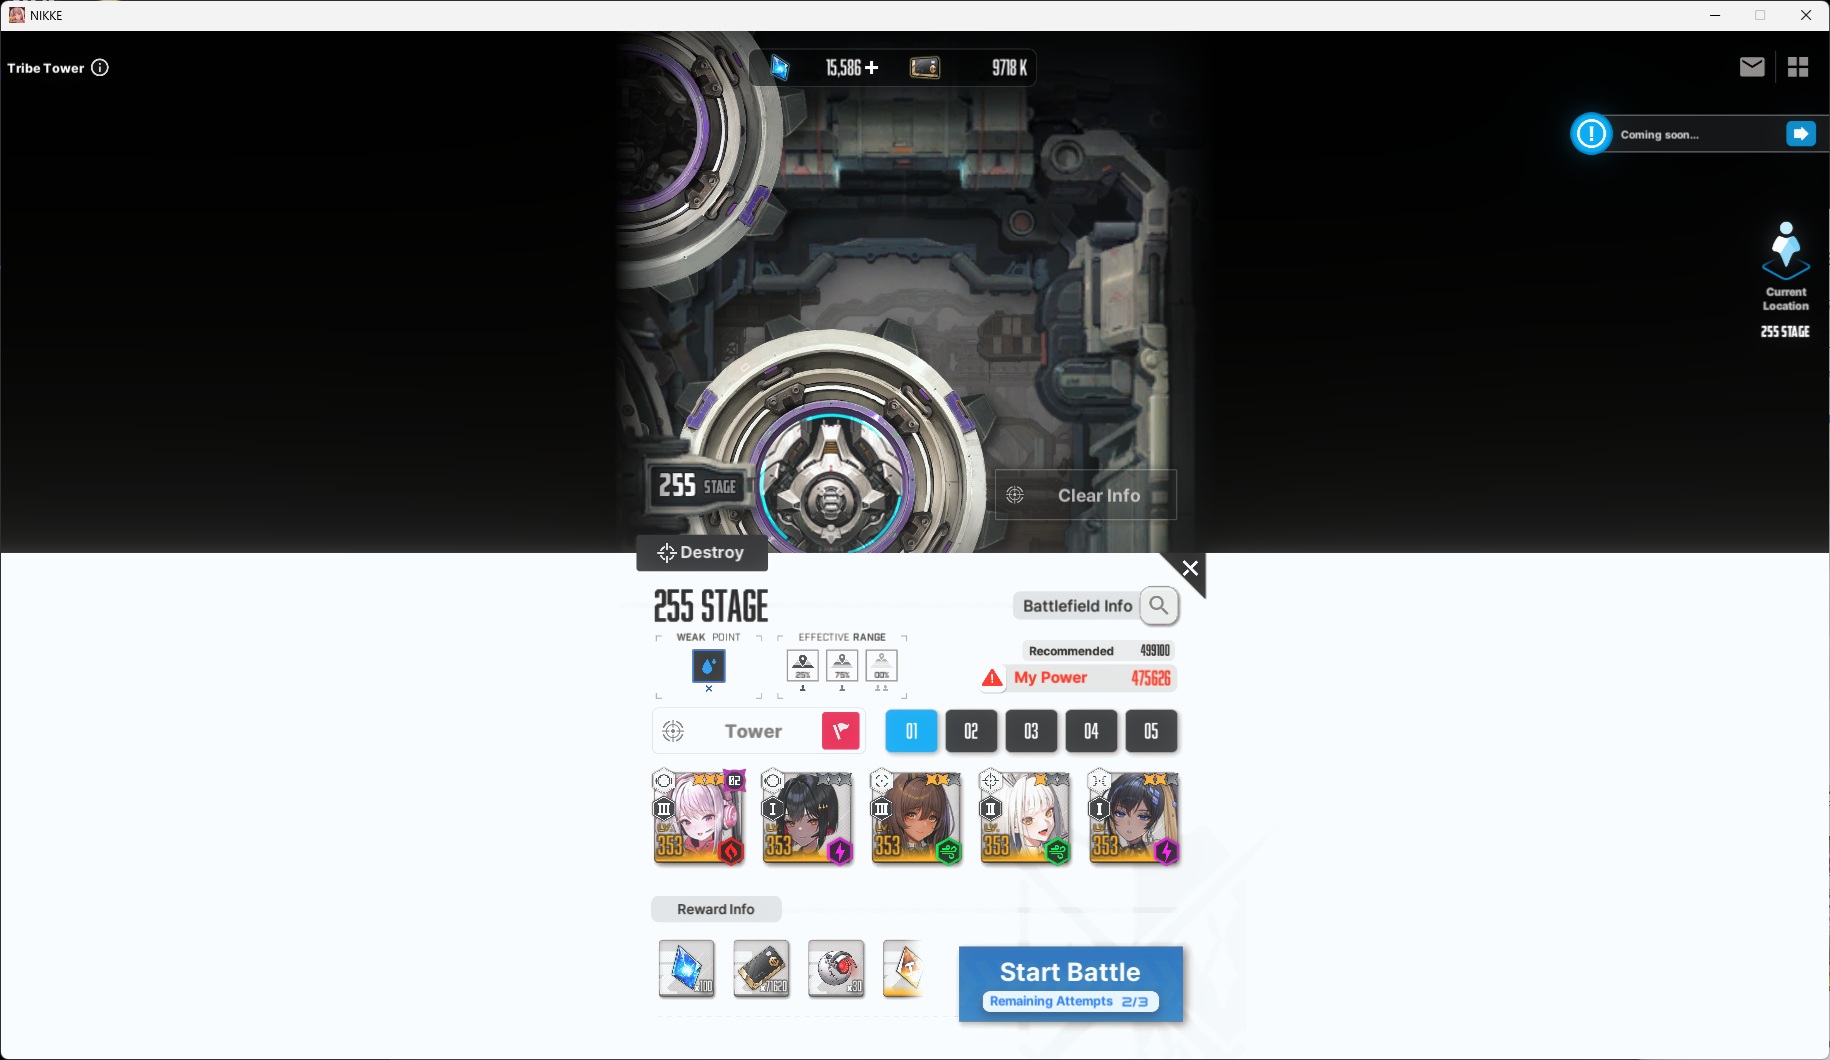Click the Destroy tab label
Viewport: 1830px width, 1060px height.
pos(702,553)
